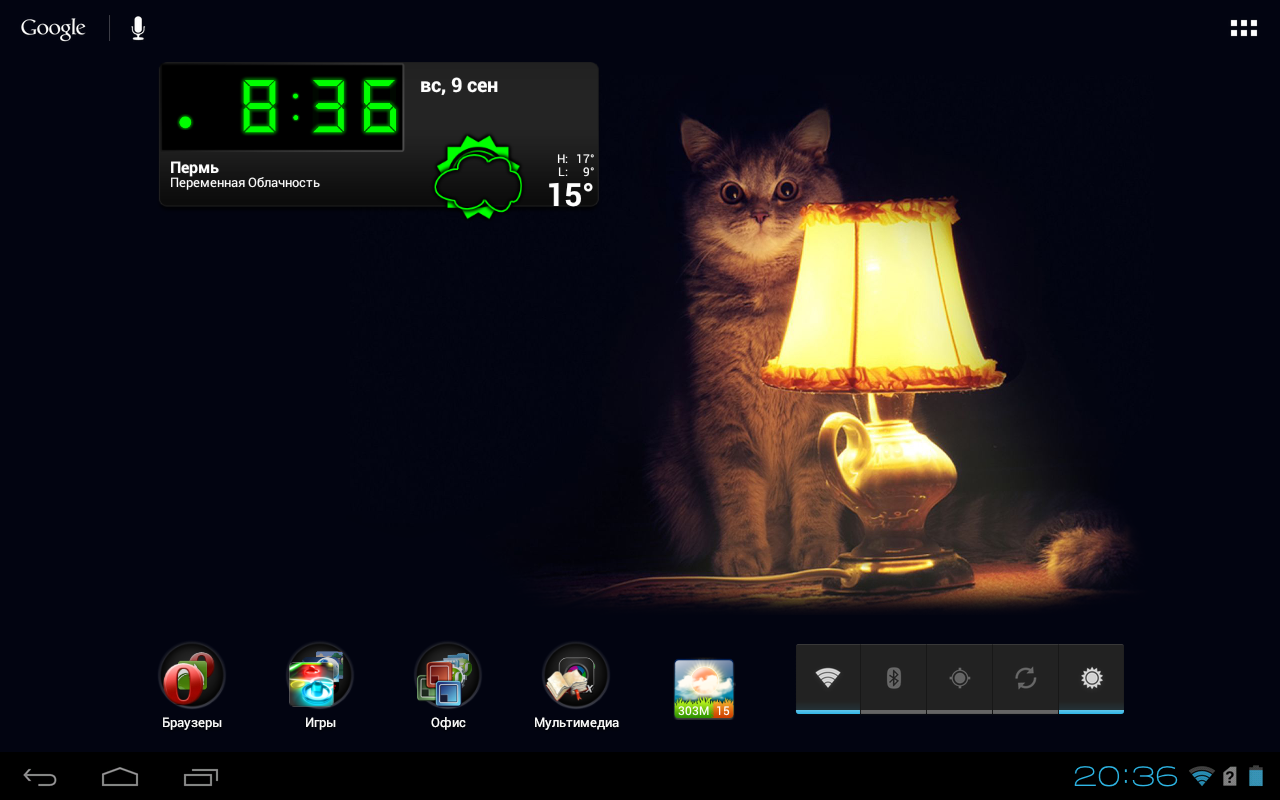Open the recent apps button
This screenshot has height=800, width=1280.
(201, 777)
